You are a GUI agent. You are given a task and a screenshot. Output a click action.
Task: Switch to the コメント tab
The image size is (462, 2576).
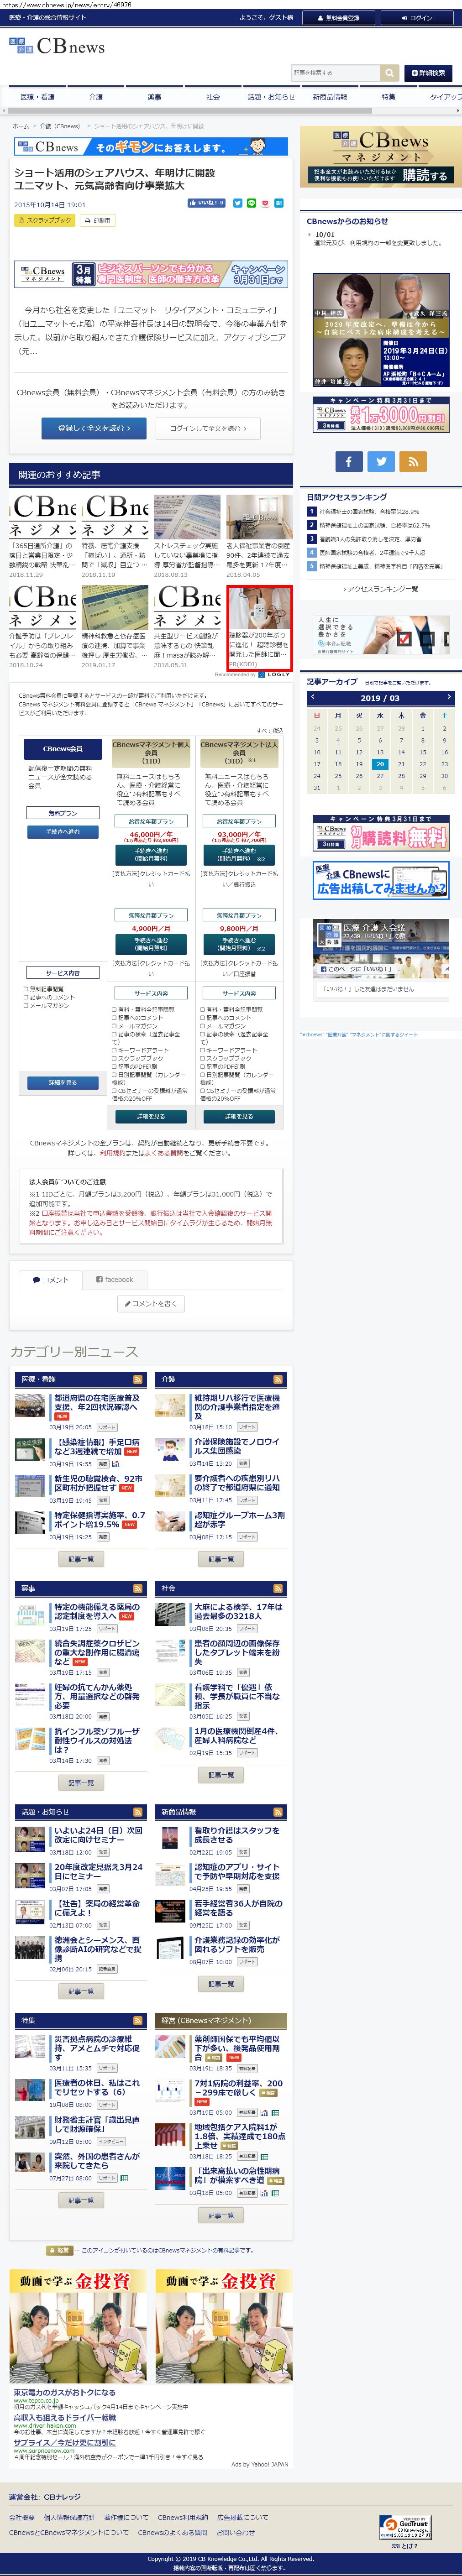pos(50,1279)
